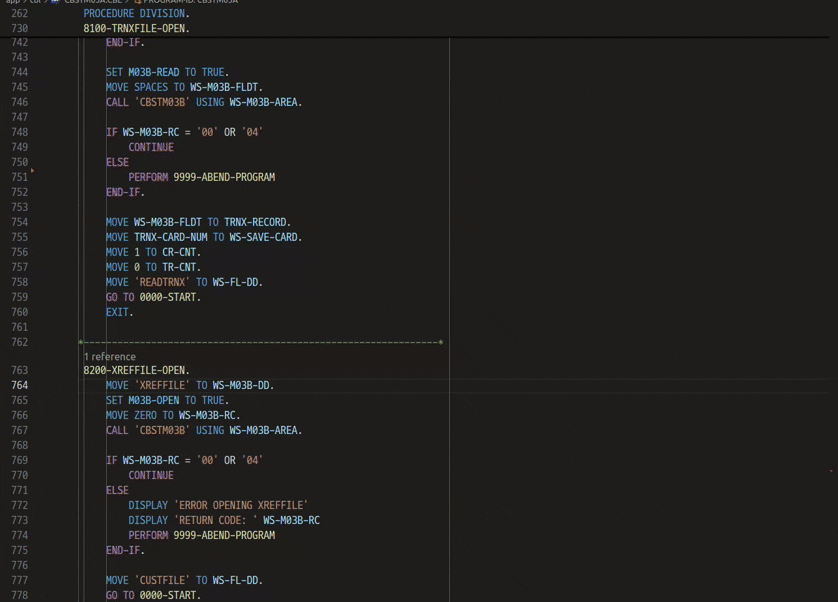Image resolution: width=838 pixels, height=602 pixels.
Task: Jump to sticky PROCEDURE DIVISION header line
Action: [136, 13]
